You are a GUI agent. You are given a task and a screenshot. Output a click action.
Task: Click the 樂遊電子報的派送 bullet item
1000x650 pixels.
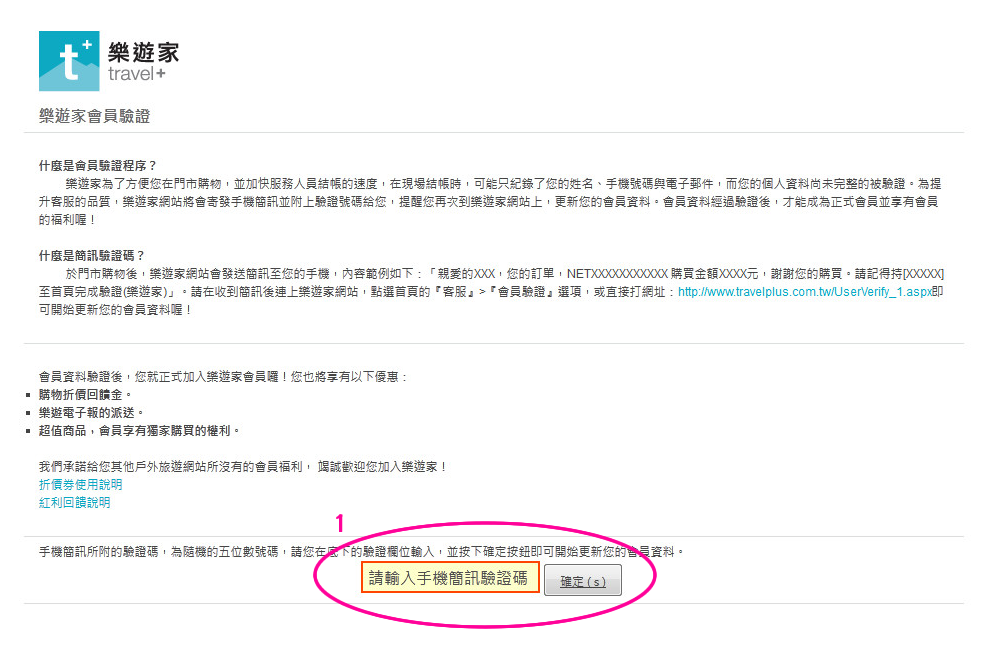[x=91, y=413]
